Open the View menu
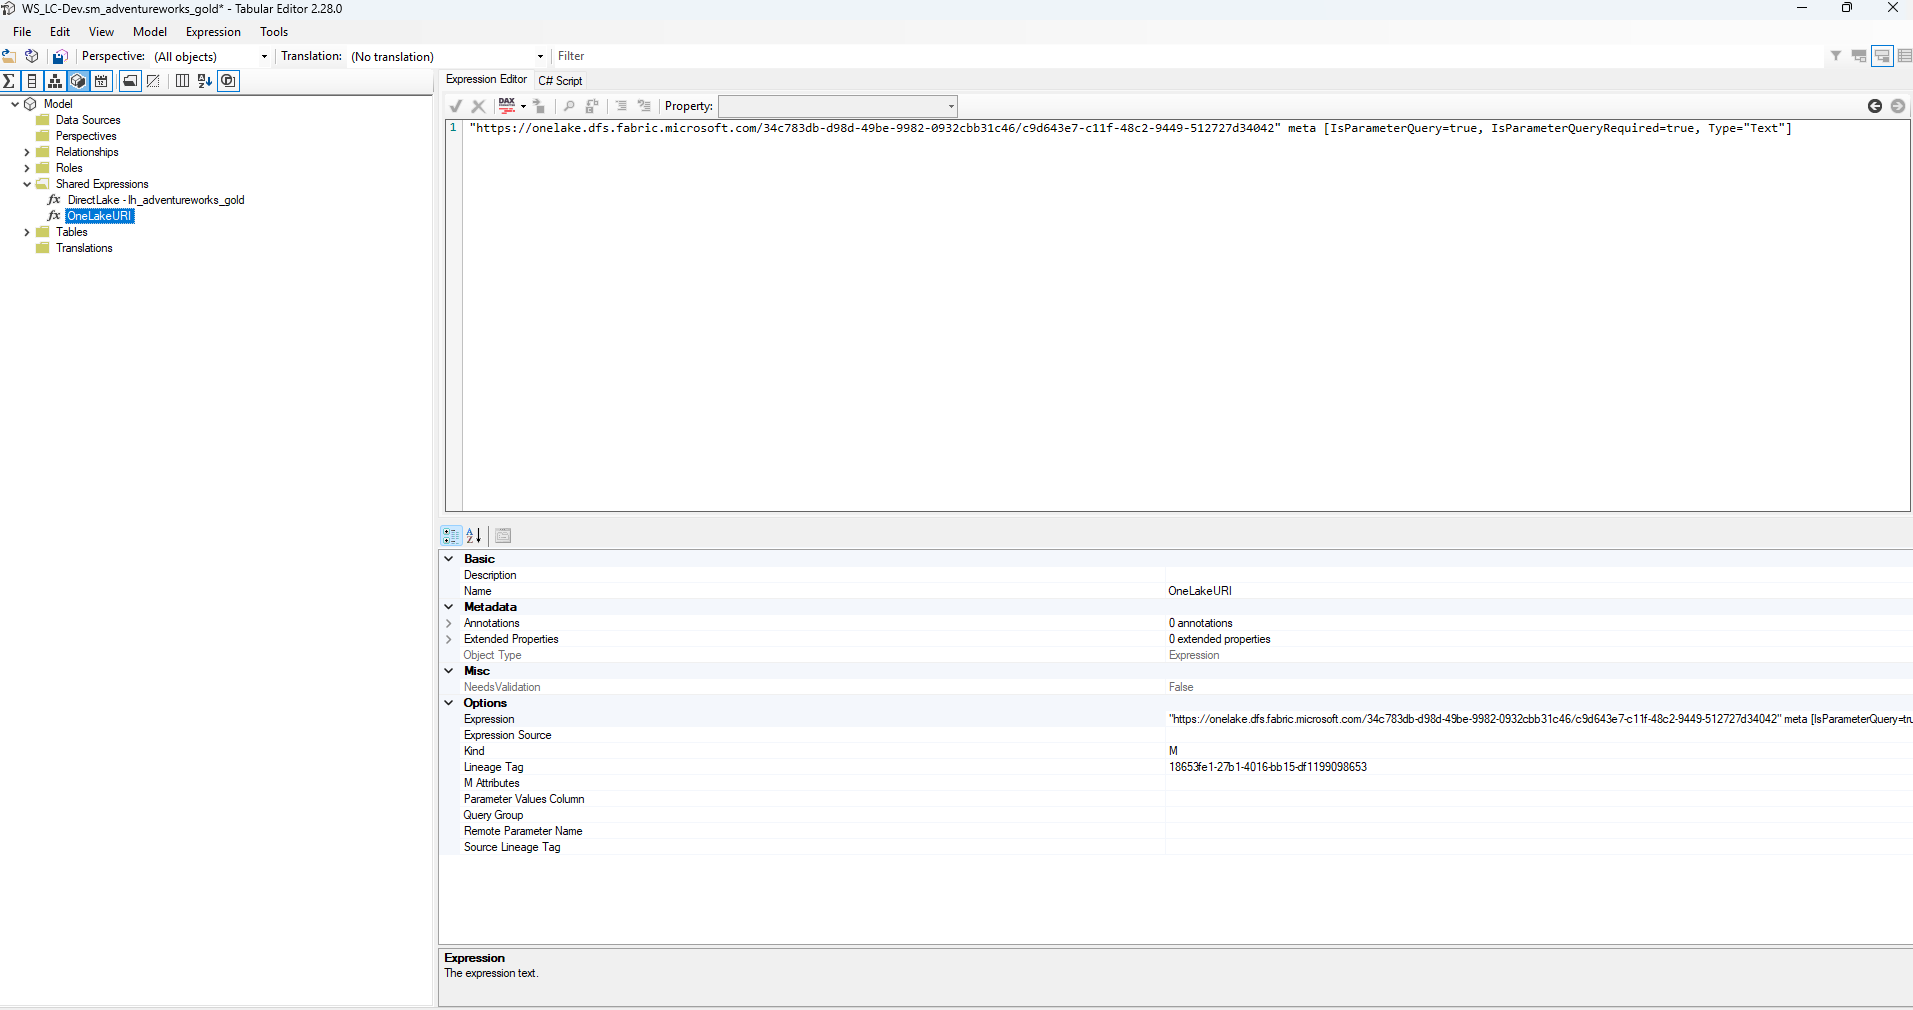Image resolution: width=1913 pixels, height=1010 pixels. click(x=101, y=32)
